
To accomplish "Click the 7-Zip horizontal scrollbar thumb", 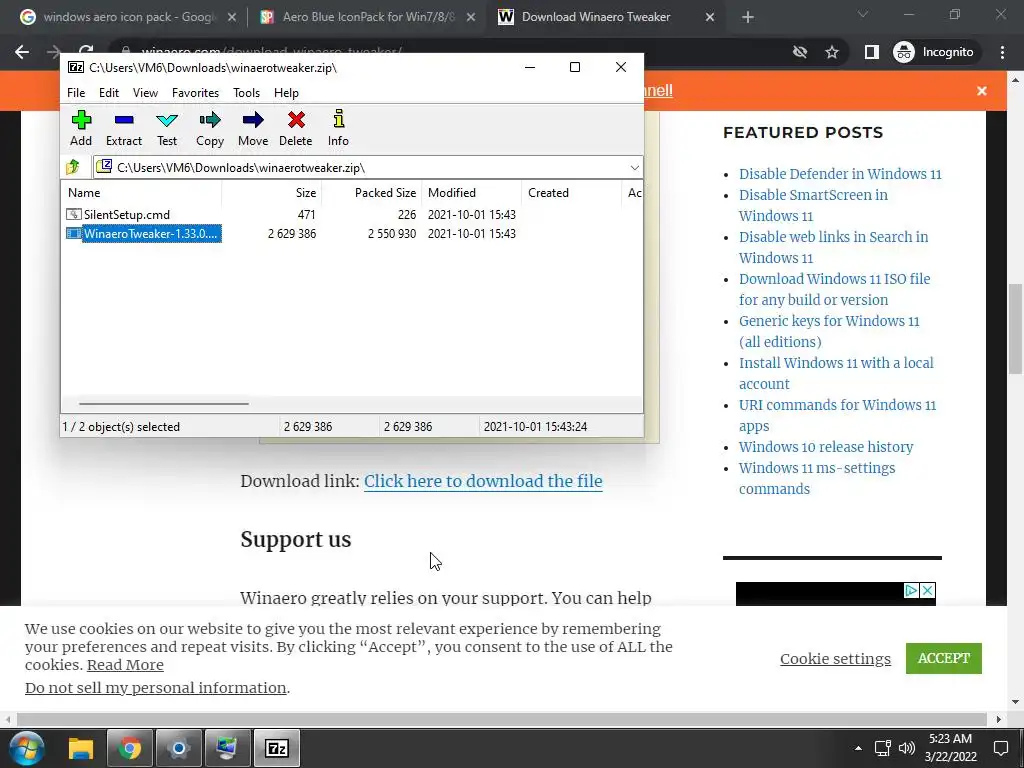I will click(163, 404).
